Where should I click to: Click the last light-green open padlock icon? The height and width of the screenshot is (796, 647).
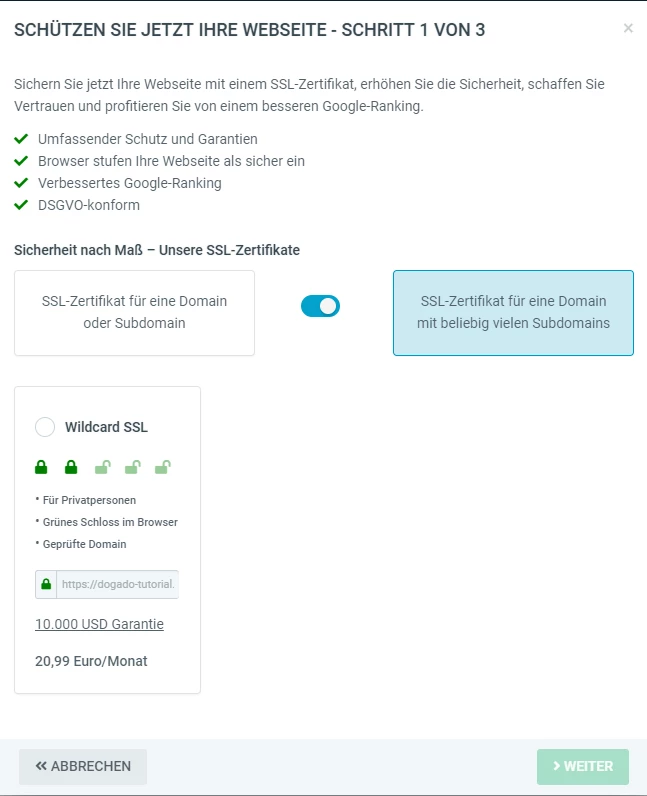pyautogui.click(x=162, y=466)
